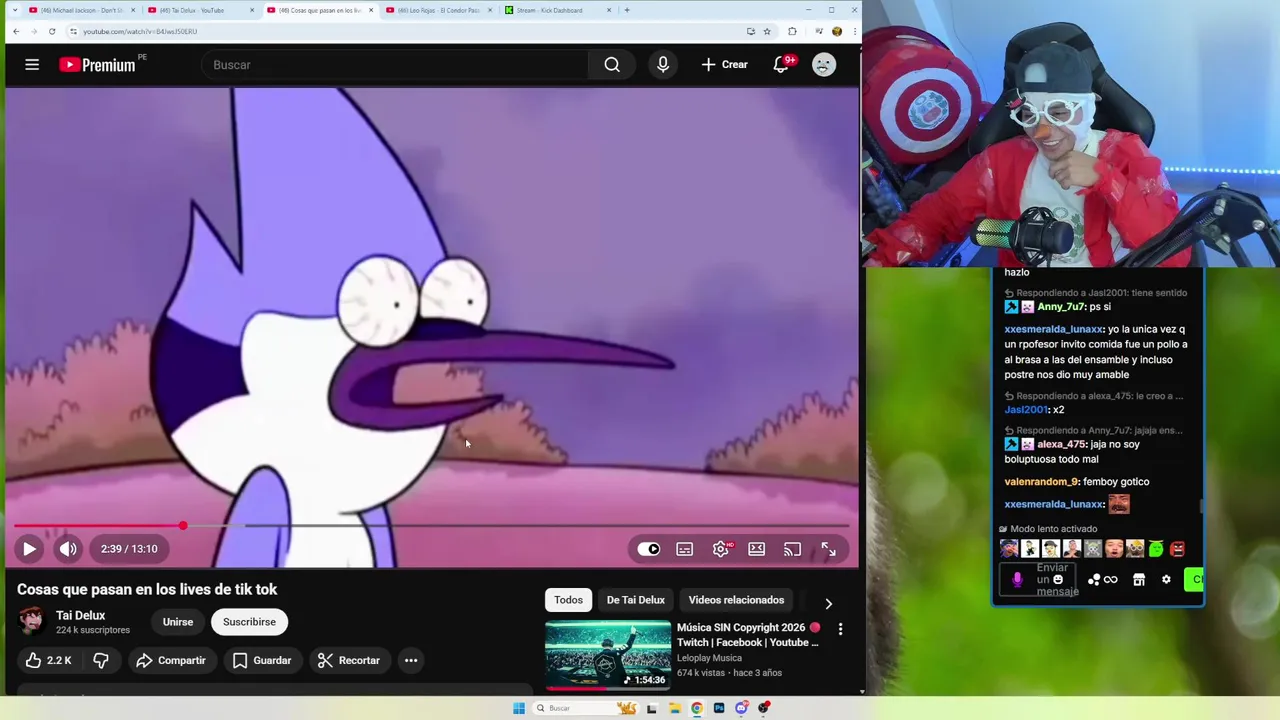Open Discord from the taskbar
Viewport: 1280px width, 720px height.
coord(741,708)
